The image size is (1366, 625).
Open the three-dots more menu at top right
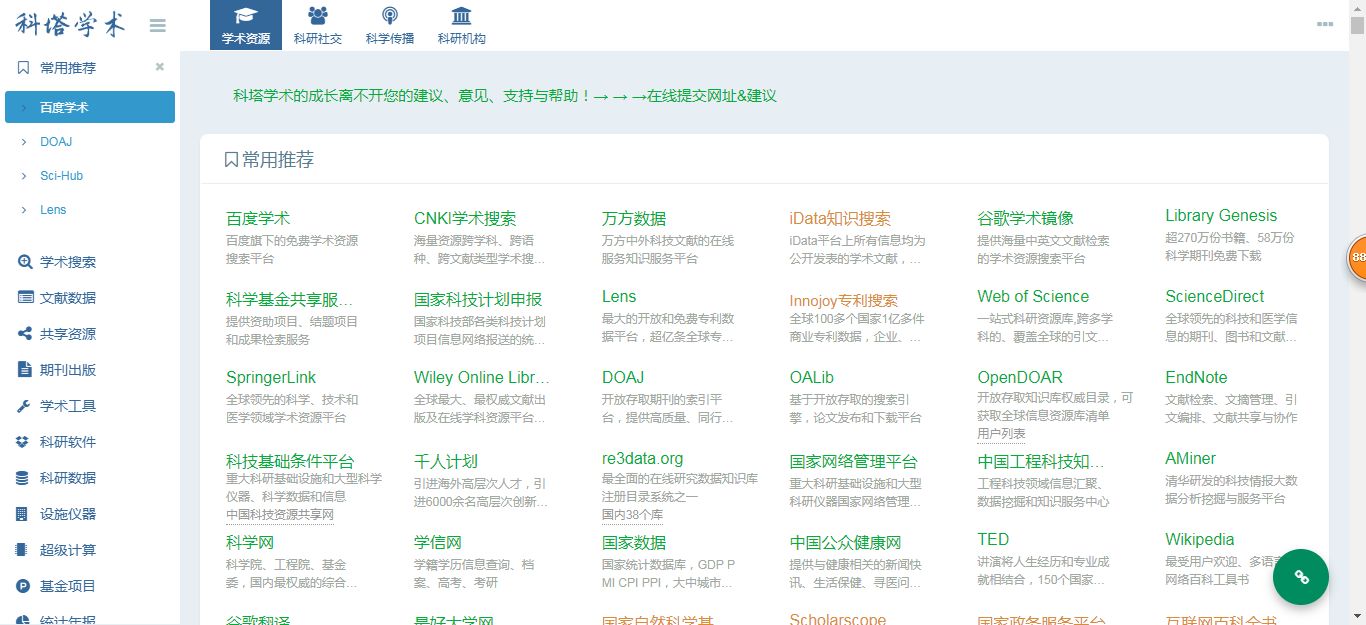pos(1325,24)
